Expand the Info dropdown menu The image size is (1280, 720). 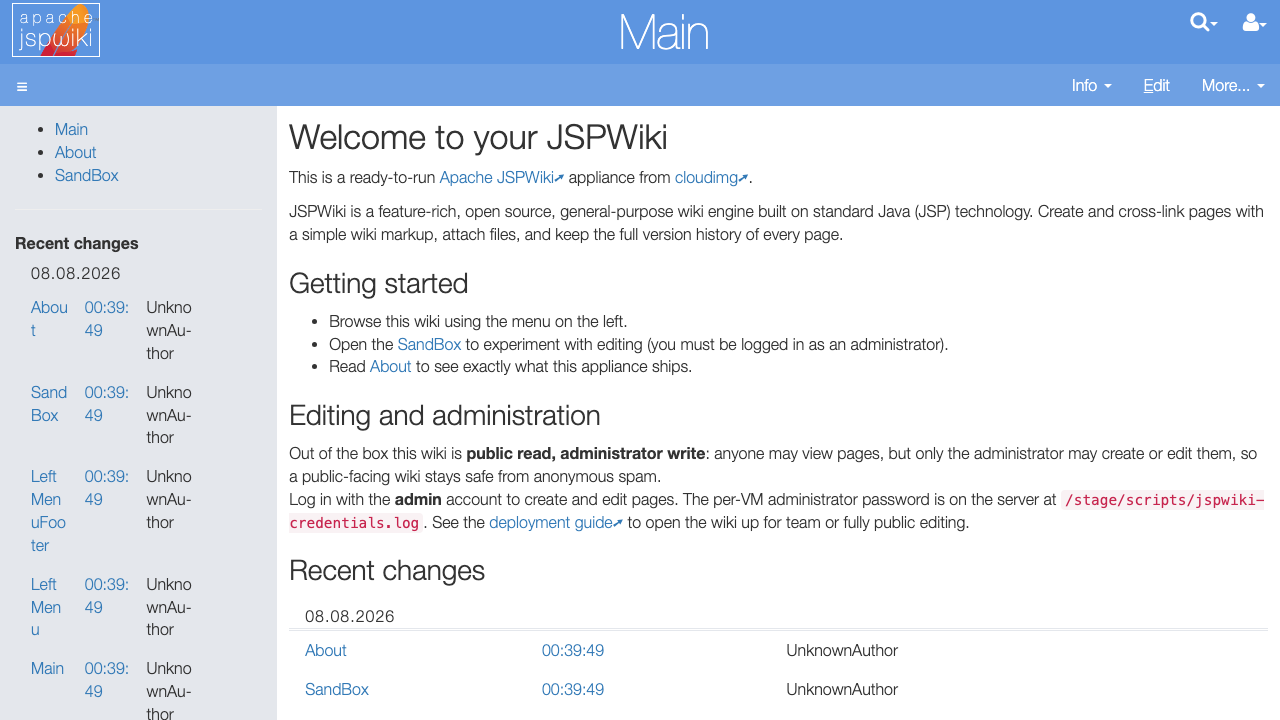pyautogui.click(x=1091, y=86)
